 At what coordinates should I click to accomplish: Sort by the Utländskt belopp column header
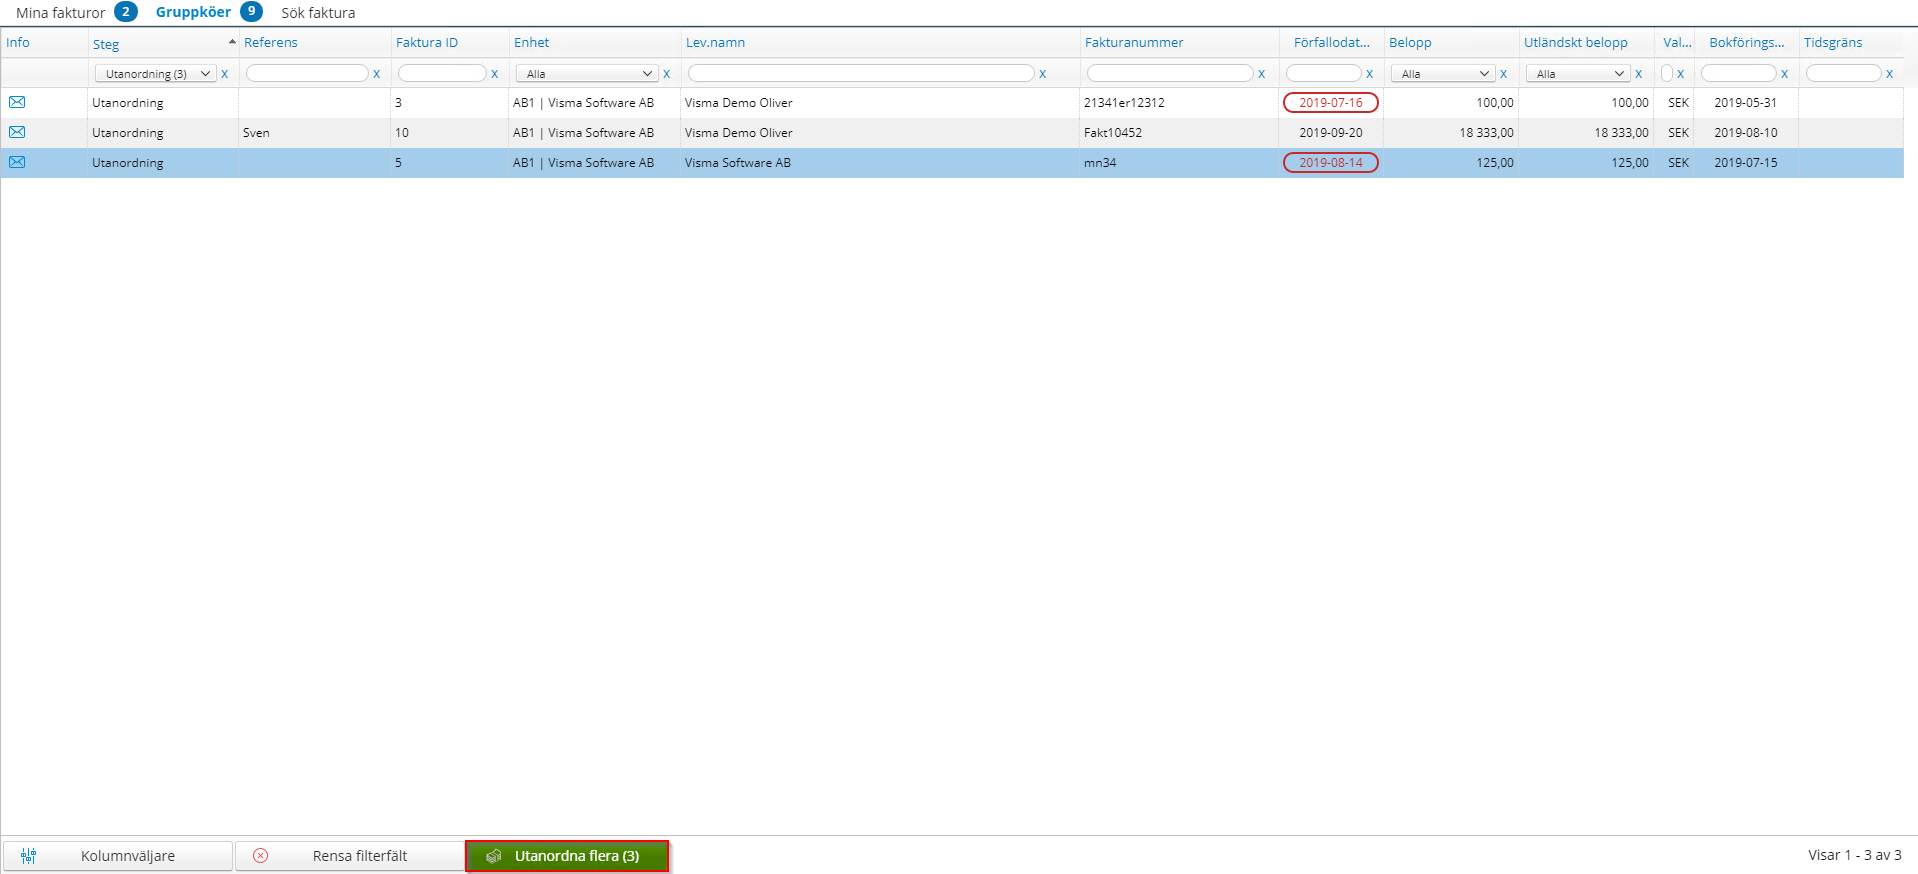click(x=1576, y=42)
